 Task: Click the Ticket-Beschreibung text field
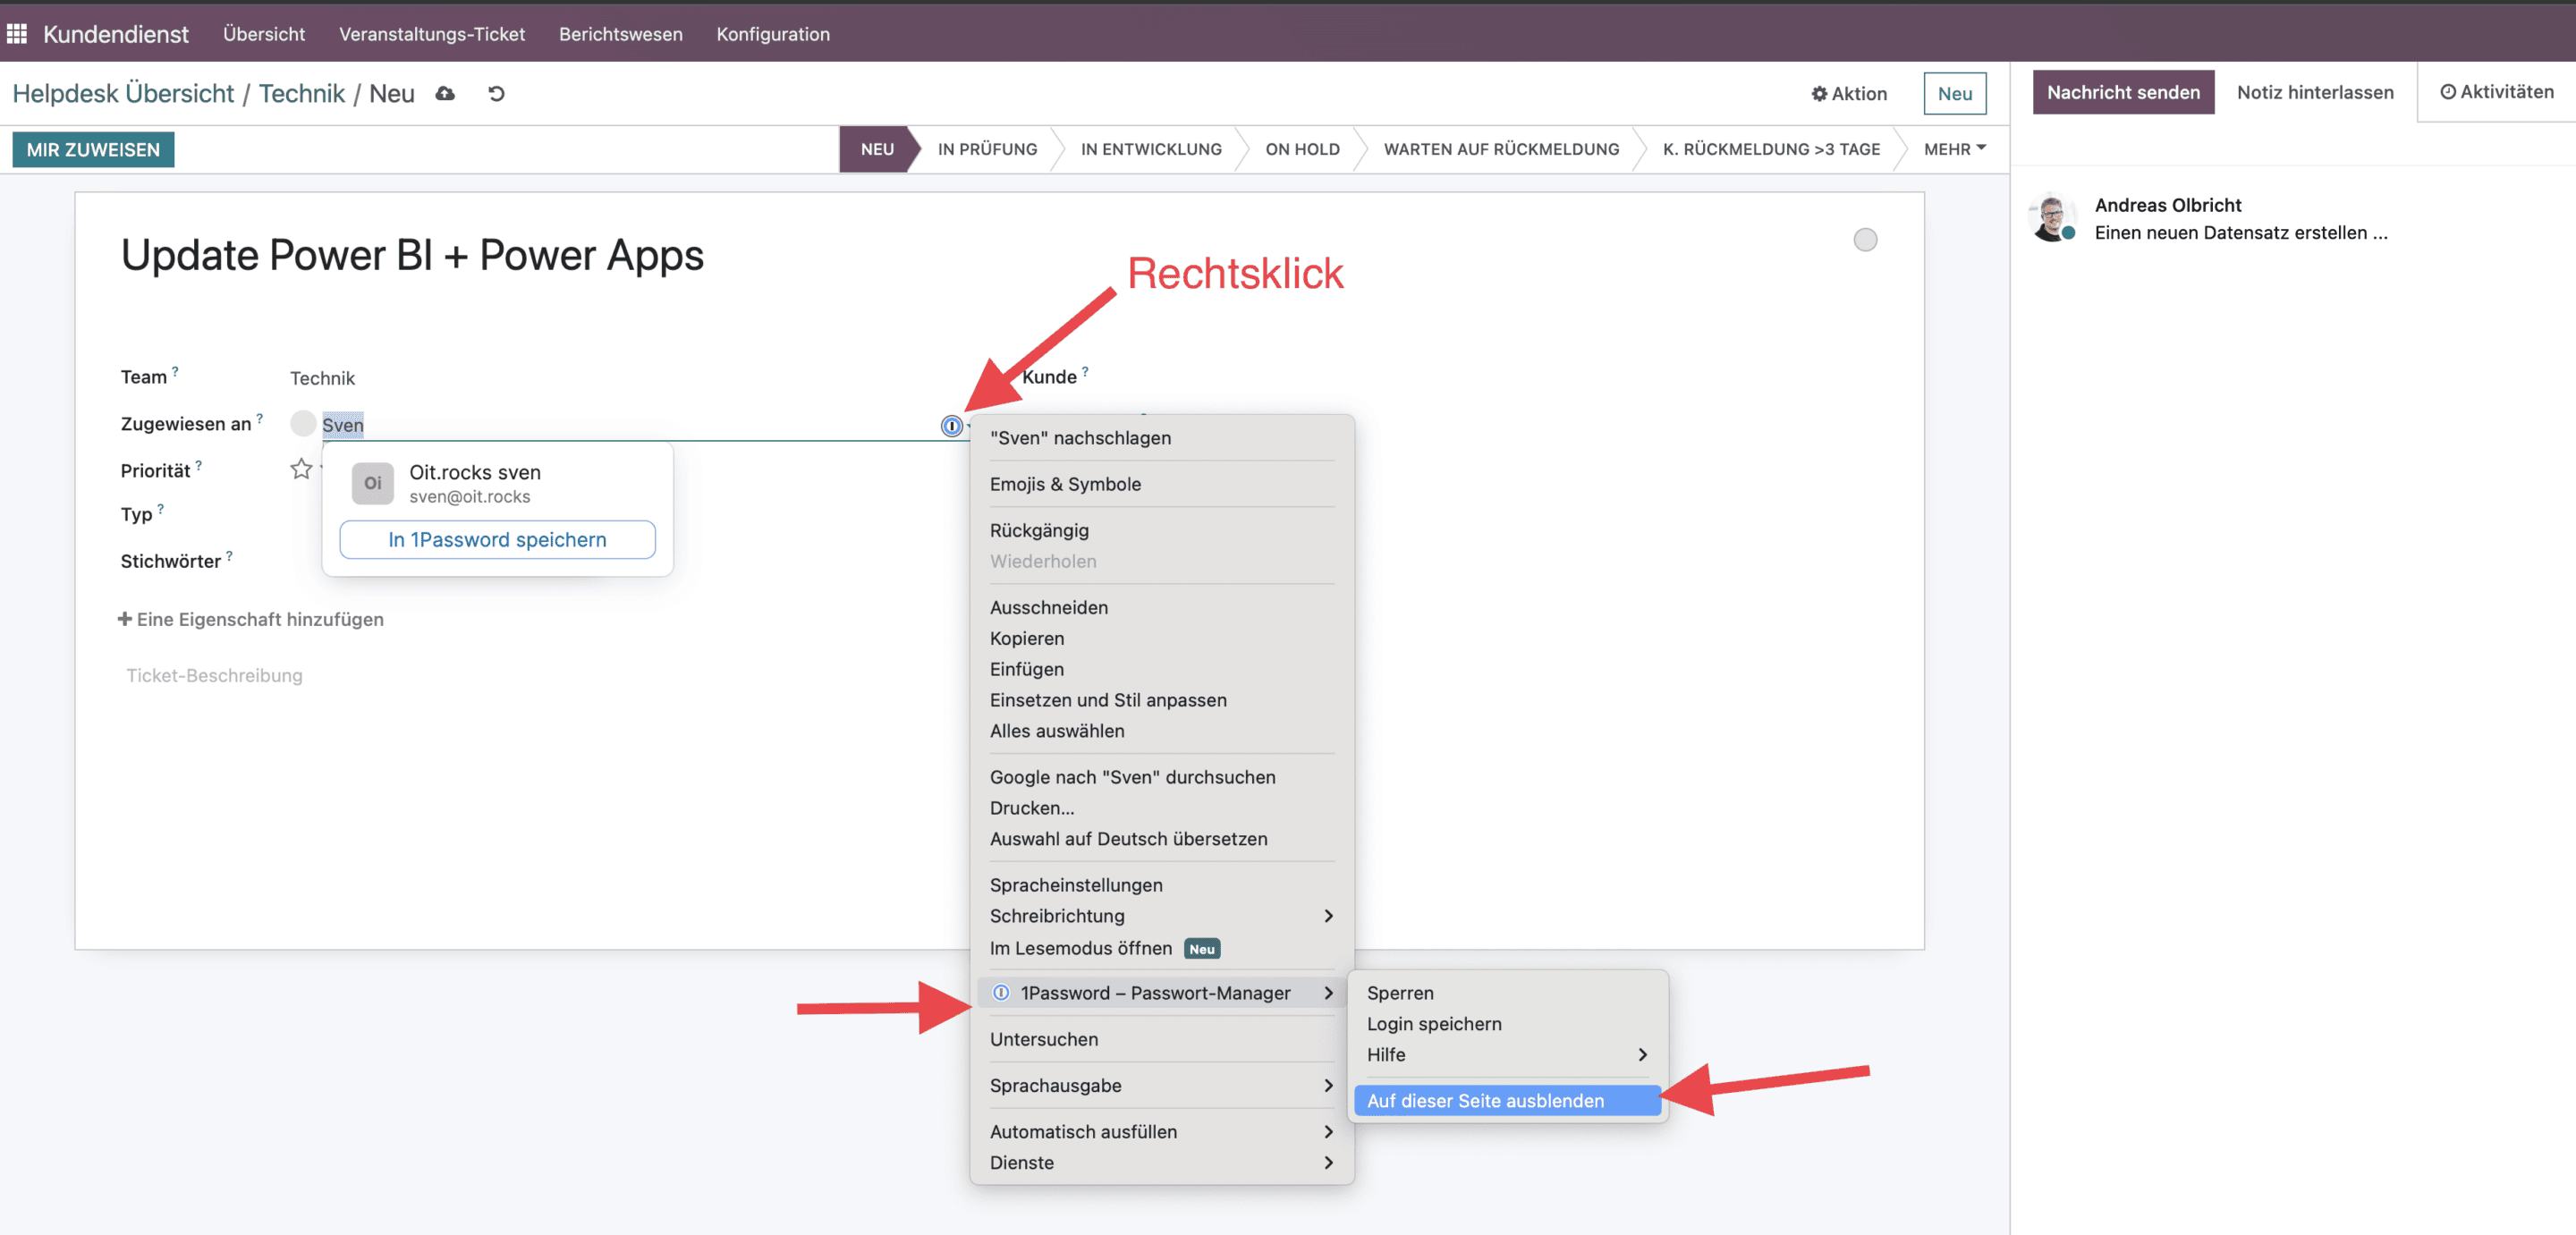click(214, 675)
